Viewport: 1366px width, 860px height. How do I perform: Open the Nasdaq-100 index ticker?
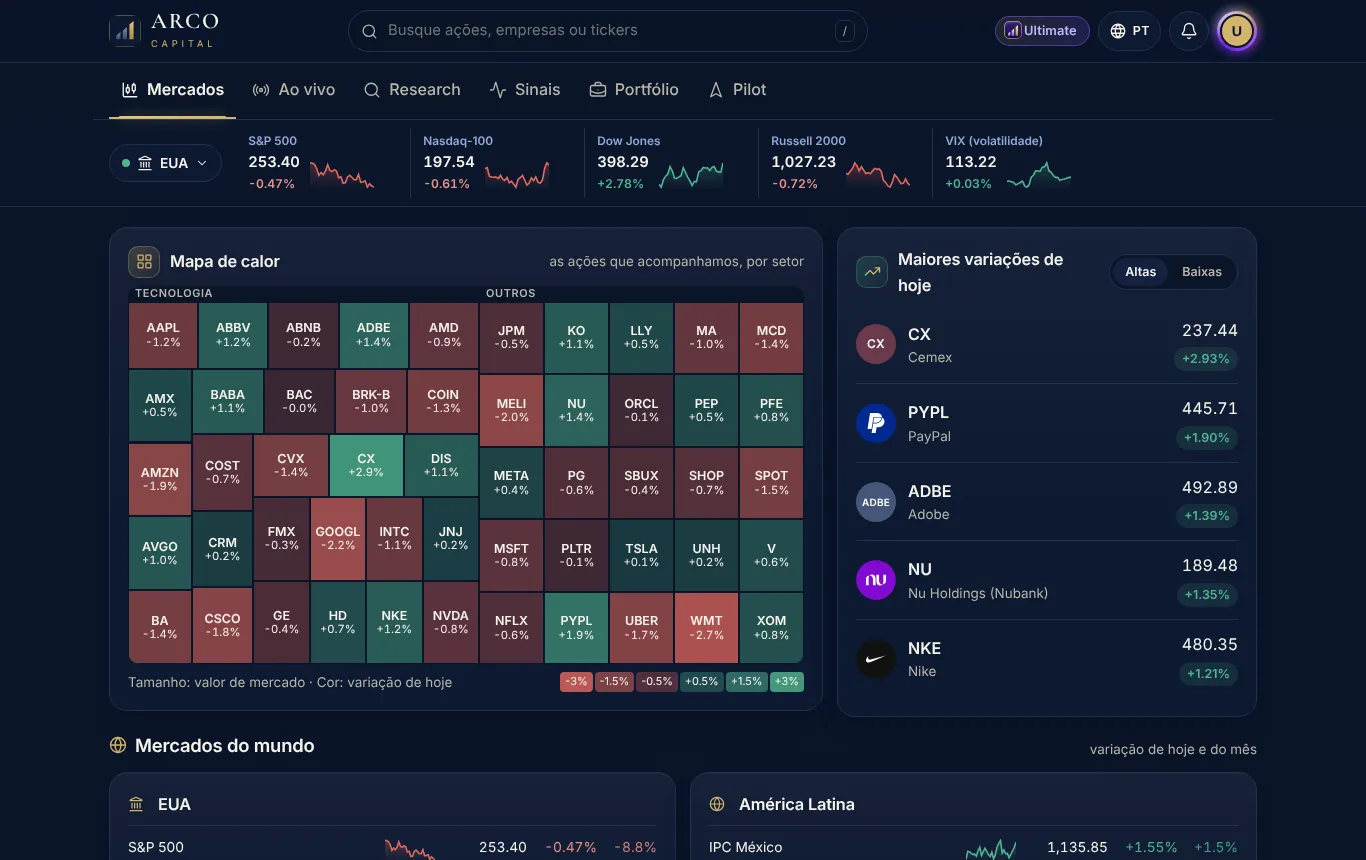[x=486, y=163]
